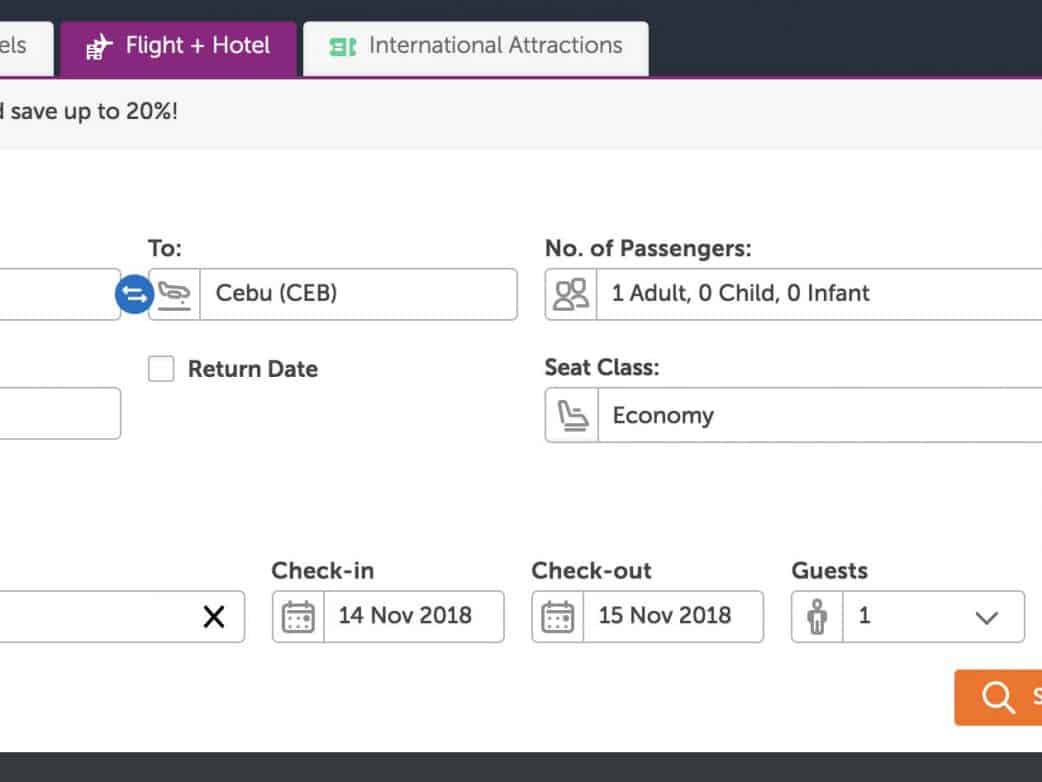Screen dimensions: 1042x782
Task: Click the passengers people icon
Action: pos(571,294)
